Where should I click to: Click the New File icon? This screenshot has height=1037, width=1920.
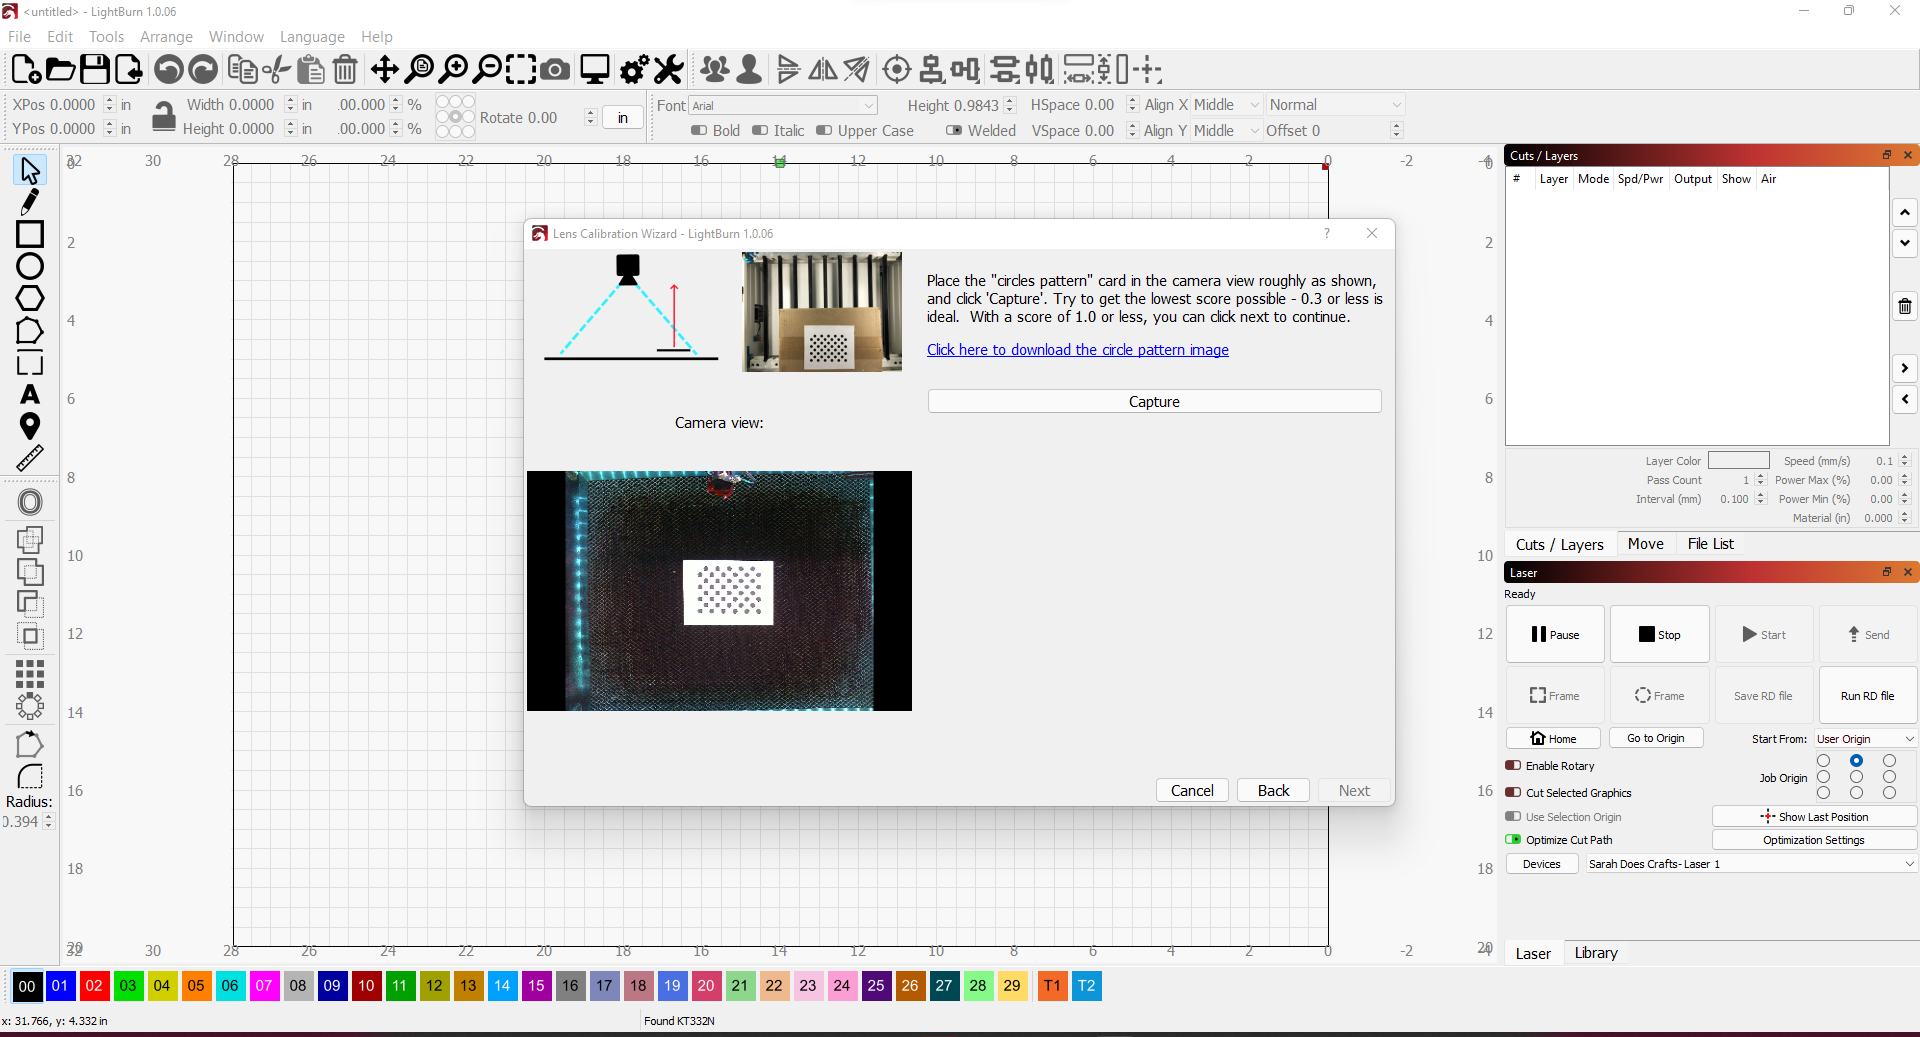click(x=26, y=69)
